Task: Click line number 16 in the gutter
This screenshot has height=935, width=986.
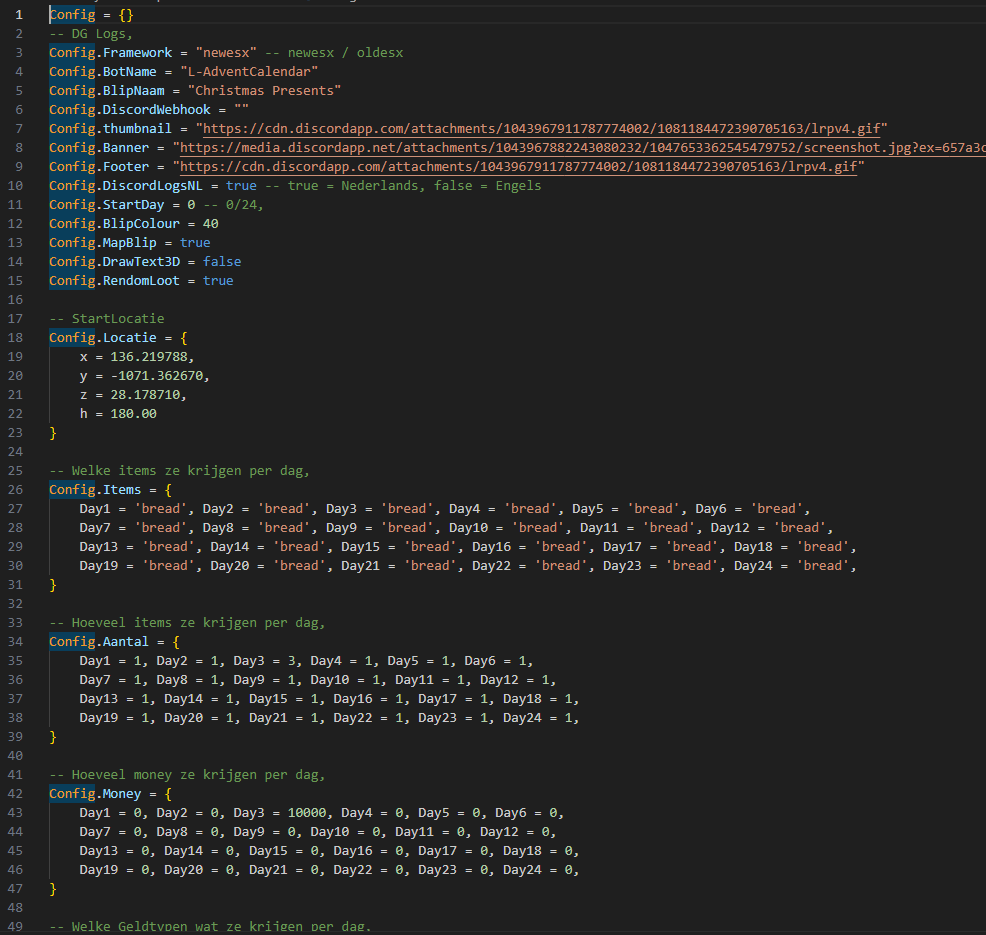Action: pyautogui.click(x=16, y=299)
